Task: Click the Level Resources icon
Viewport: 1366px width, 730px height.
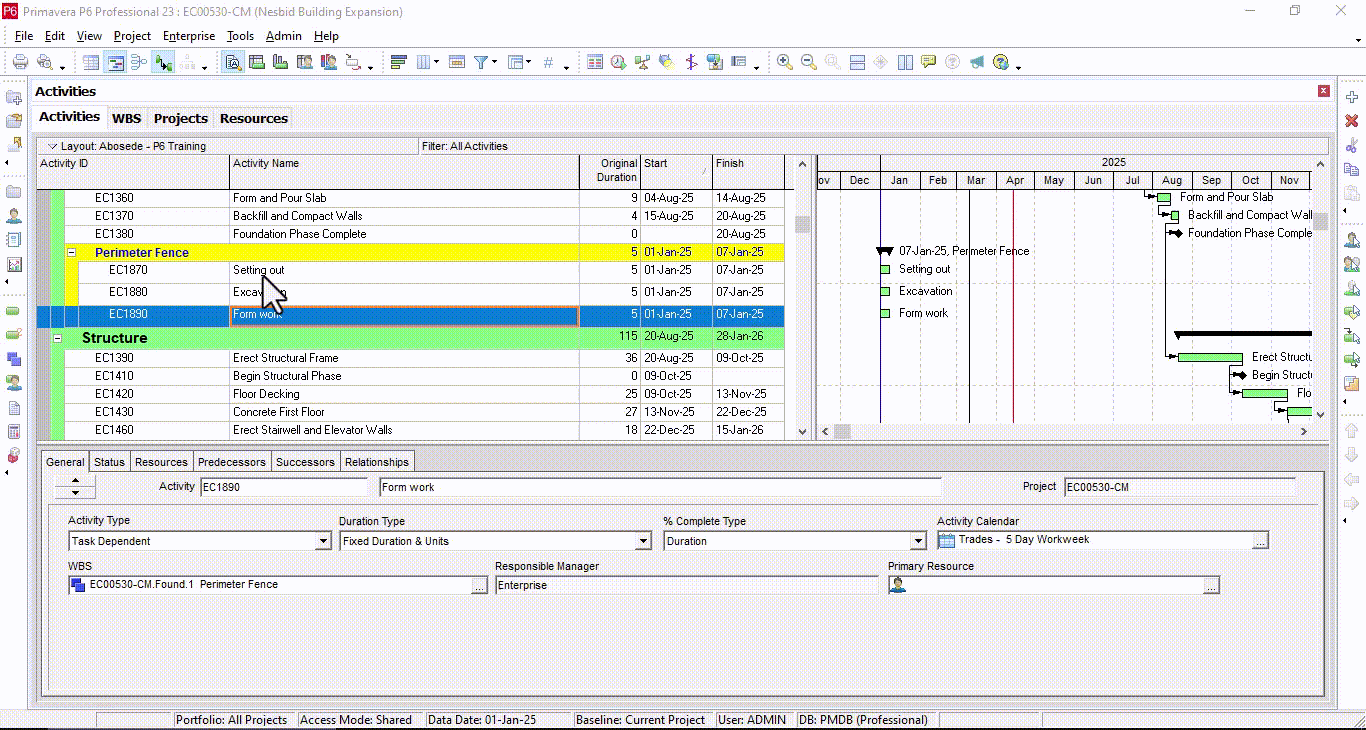Action: pyautogui.click(x=643, y=62)
